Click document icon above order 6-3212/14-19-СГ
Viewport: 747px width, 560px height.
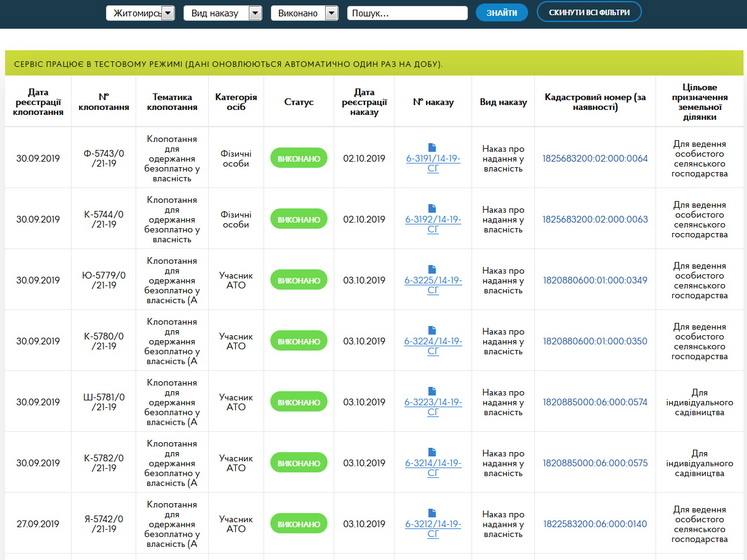[433, 513]
